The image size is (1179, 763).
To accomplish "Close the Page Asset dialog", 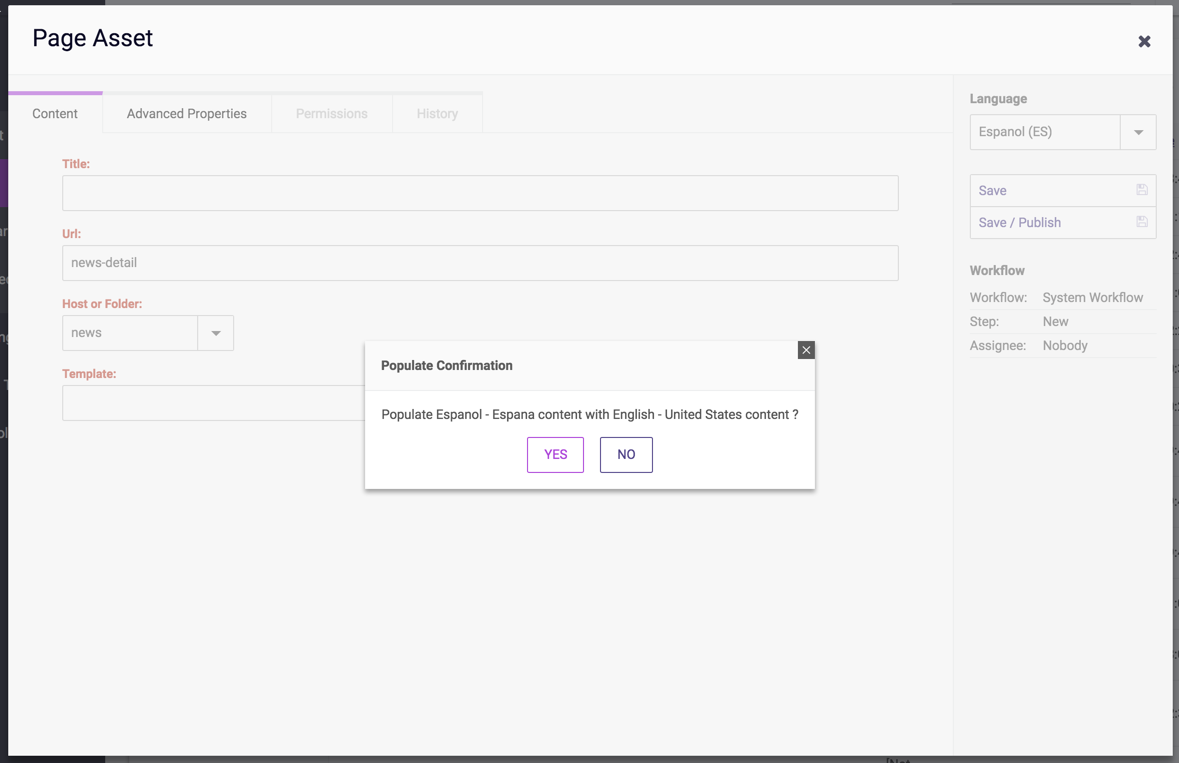I will click(1144, 41).
